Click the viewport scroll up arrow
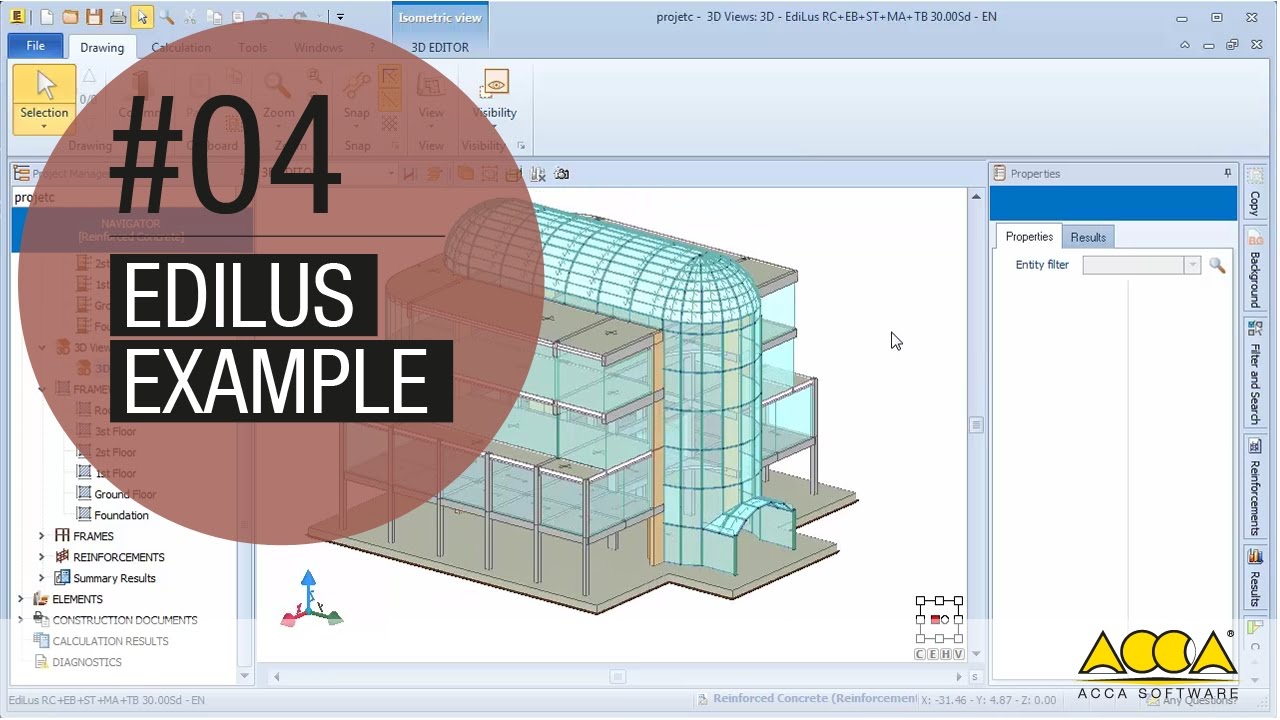Viewport: 1280px width, 720px height. (x=976, y=197)
